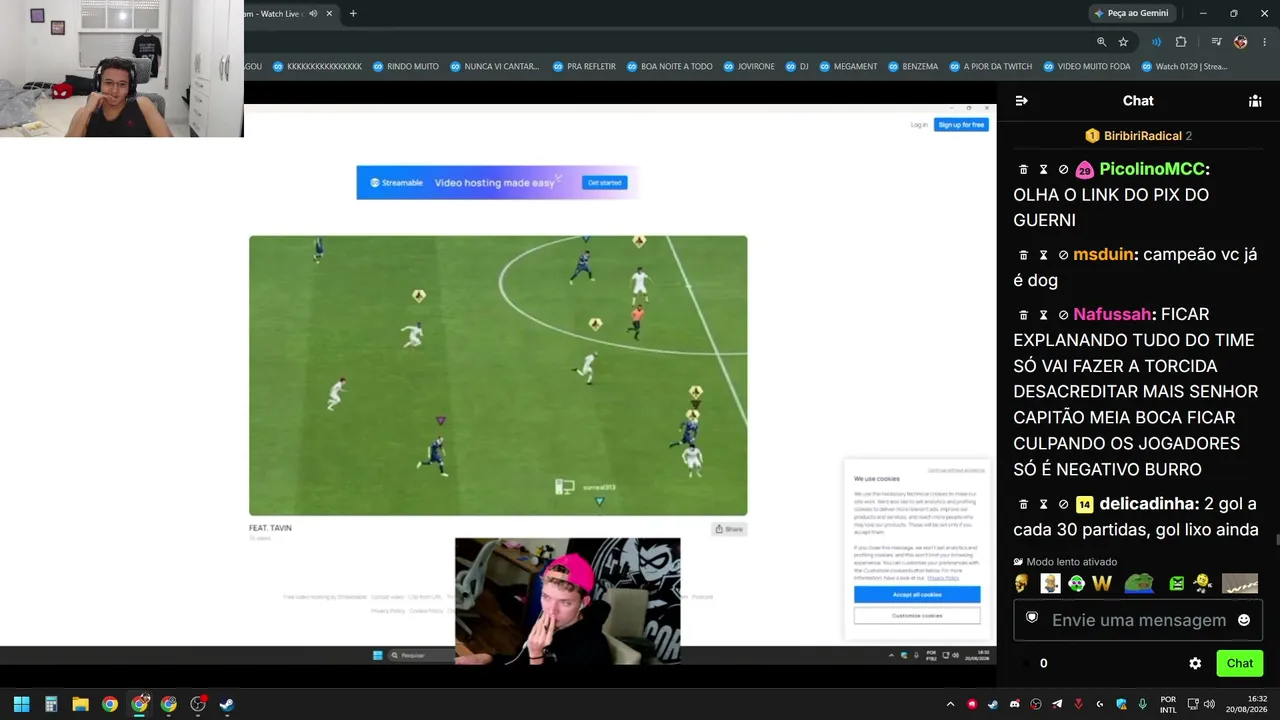
Task: Delete Nafussah's message with the trash icon
Action: pyautogui.click(x=1023, y=315)
